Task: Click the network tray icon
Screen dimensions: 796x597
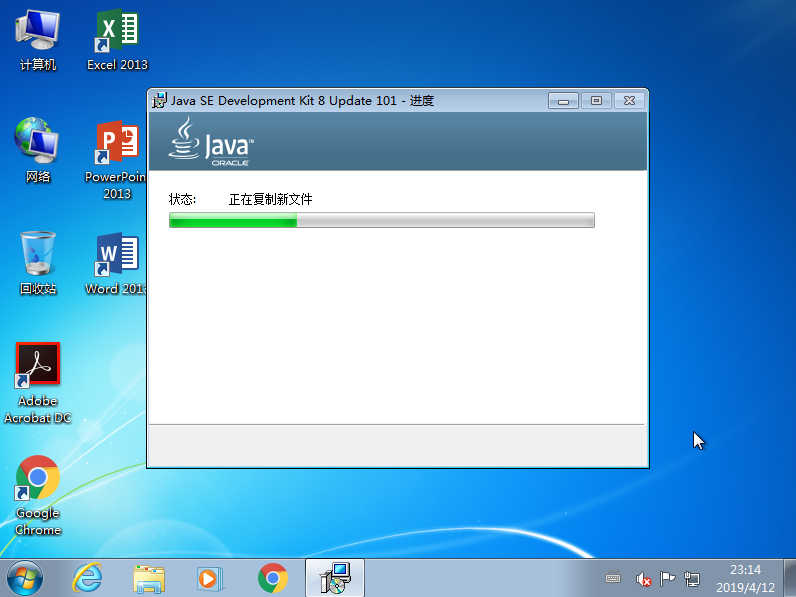Action: [691, 579]
